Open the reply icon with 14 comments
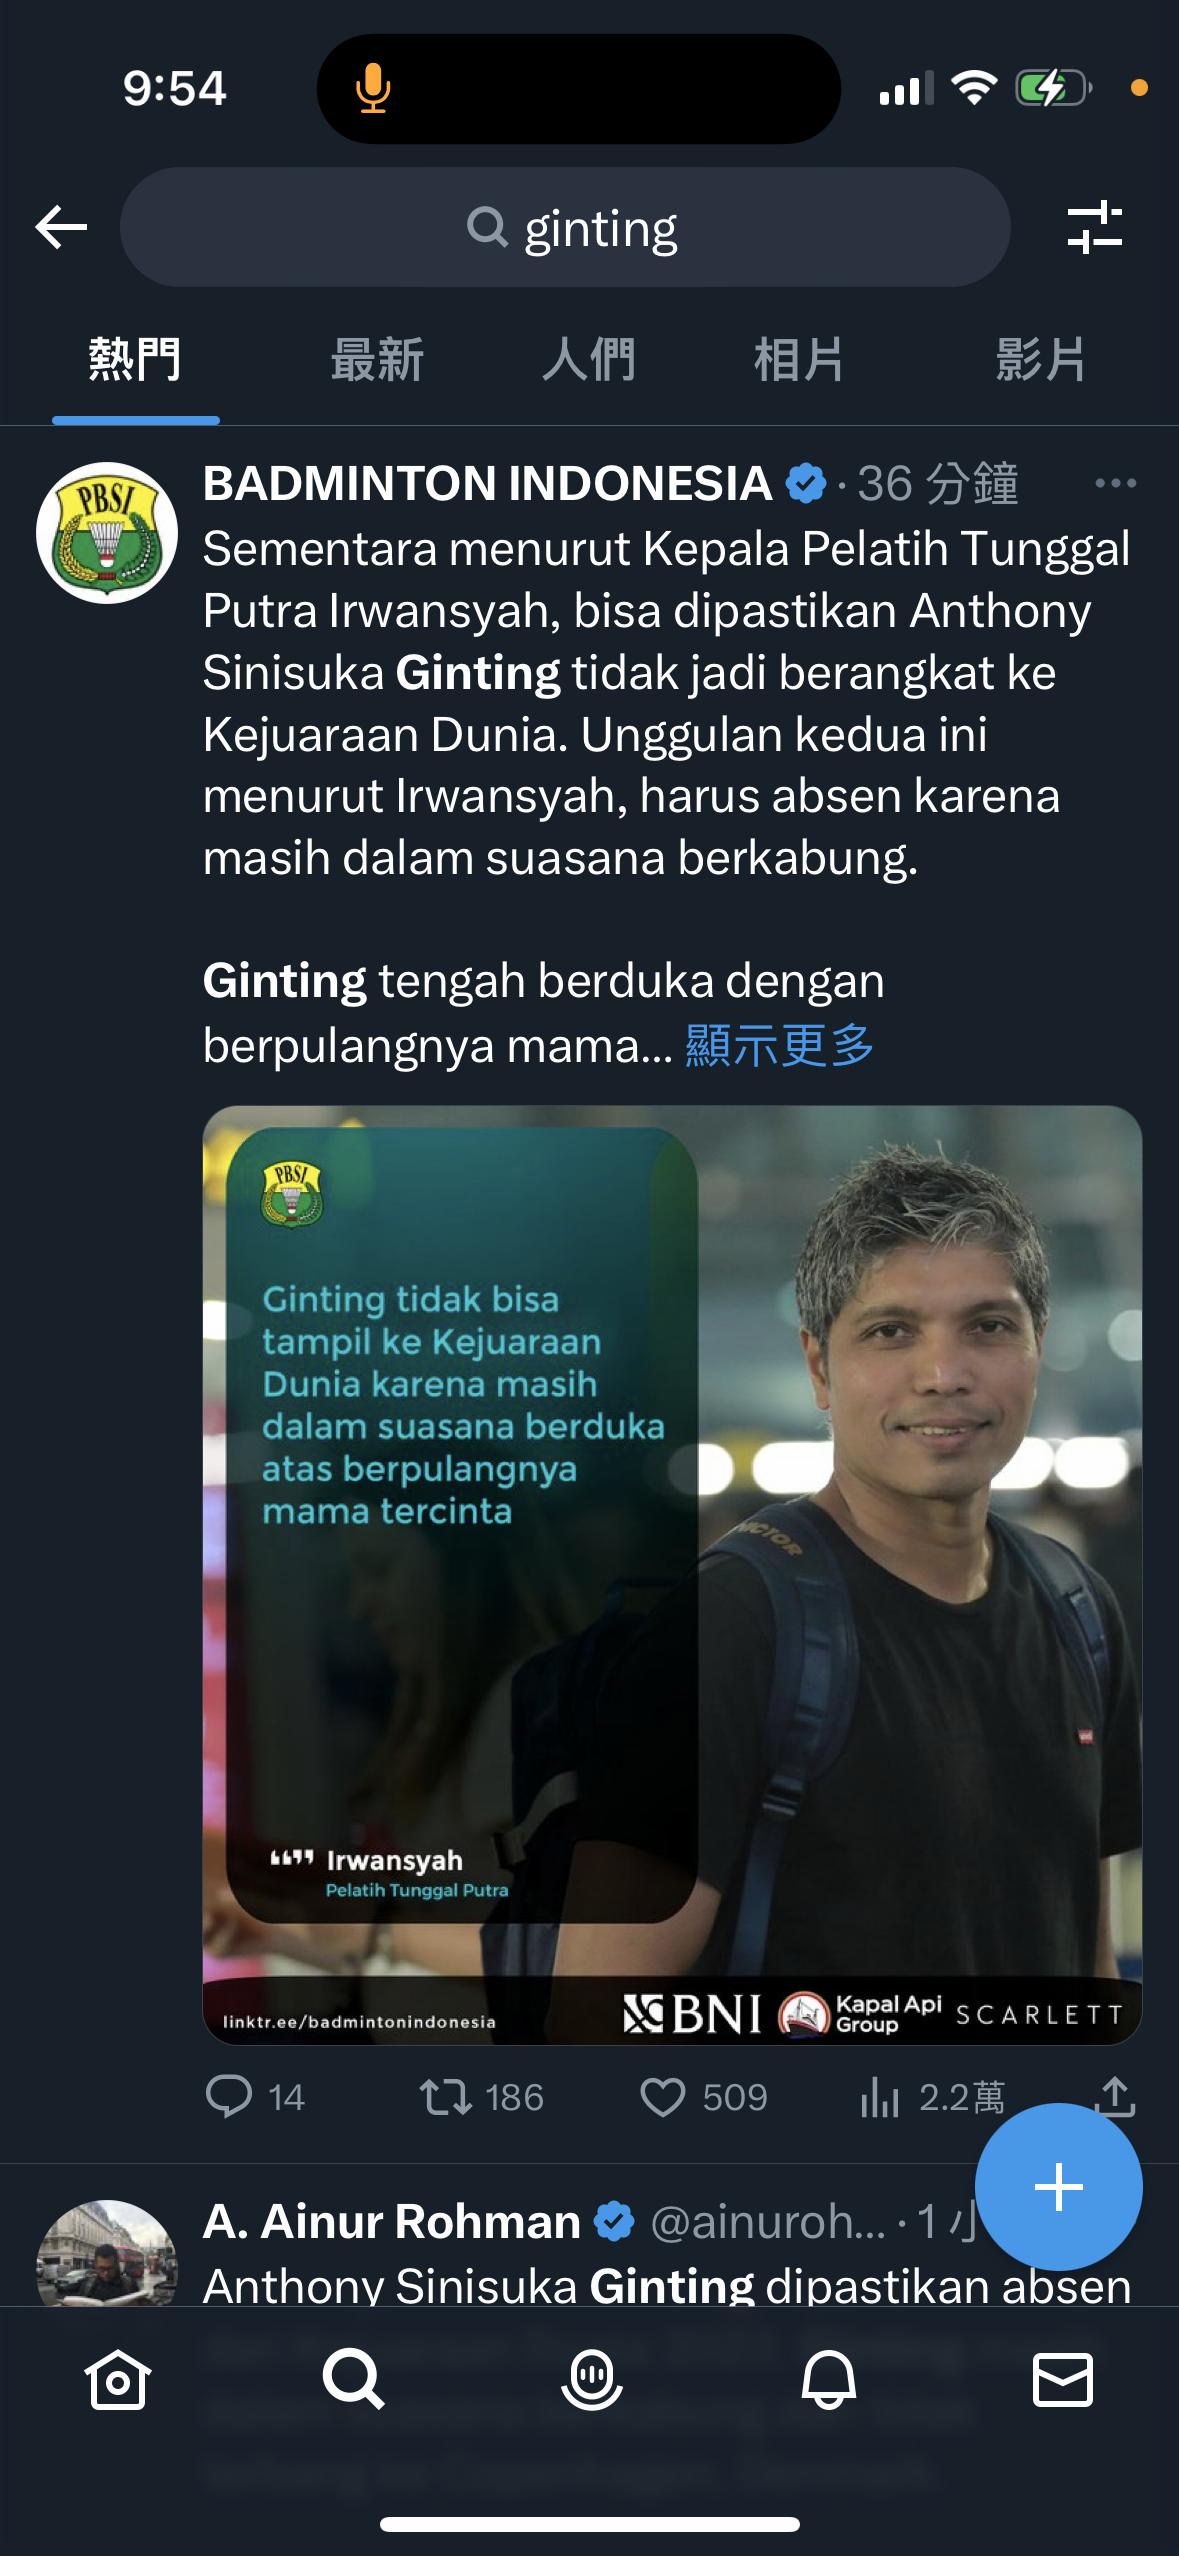 255,2097
